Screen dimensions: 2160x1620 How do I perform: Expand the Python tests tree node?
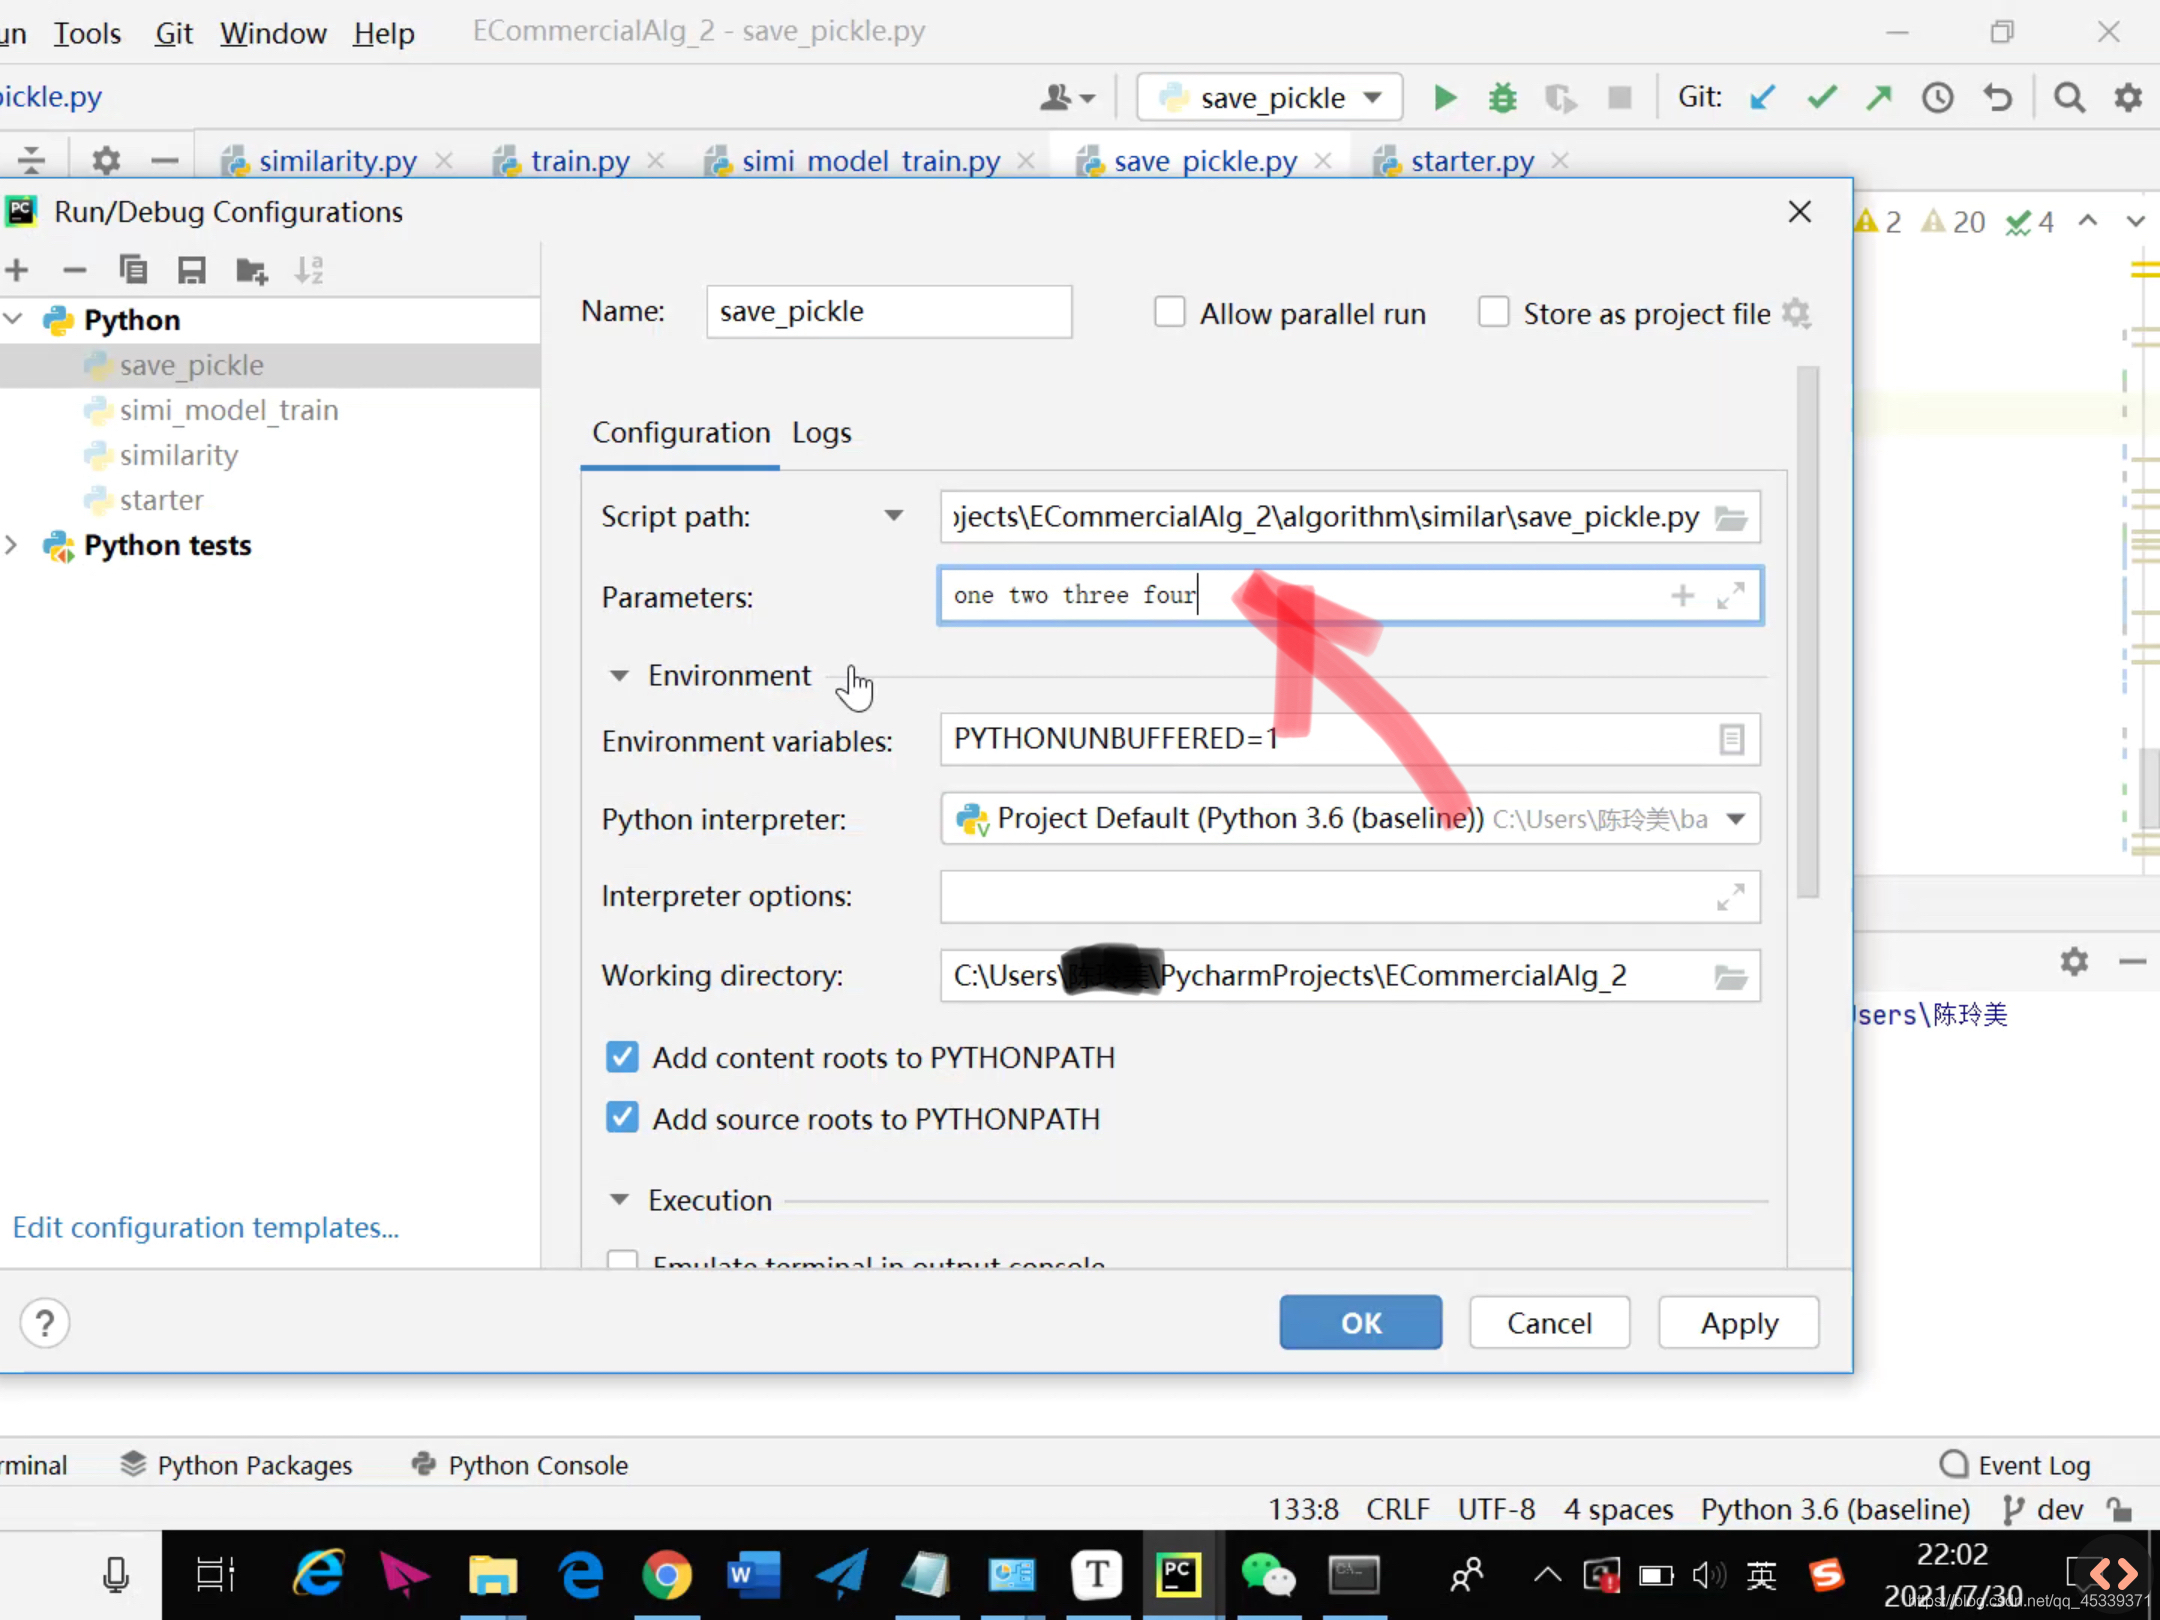[11, 545]
